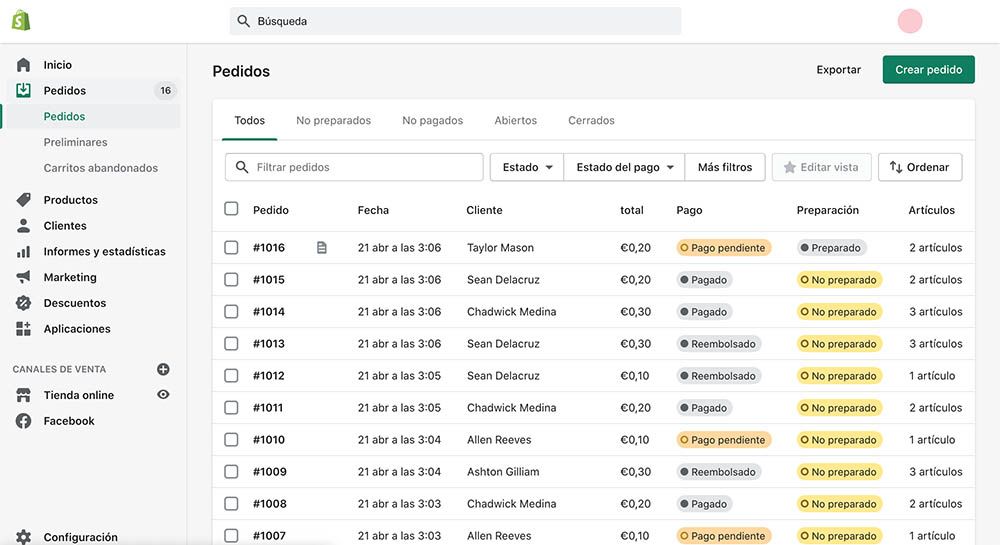Viewport: 1000px width, 545px height.
Task: Click the Artículos column header
Action: pos(932,210)
